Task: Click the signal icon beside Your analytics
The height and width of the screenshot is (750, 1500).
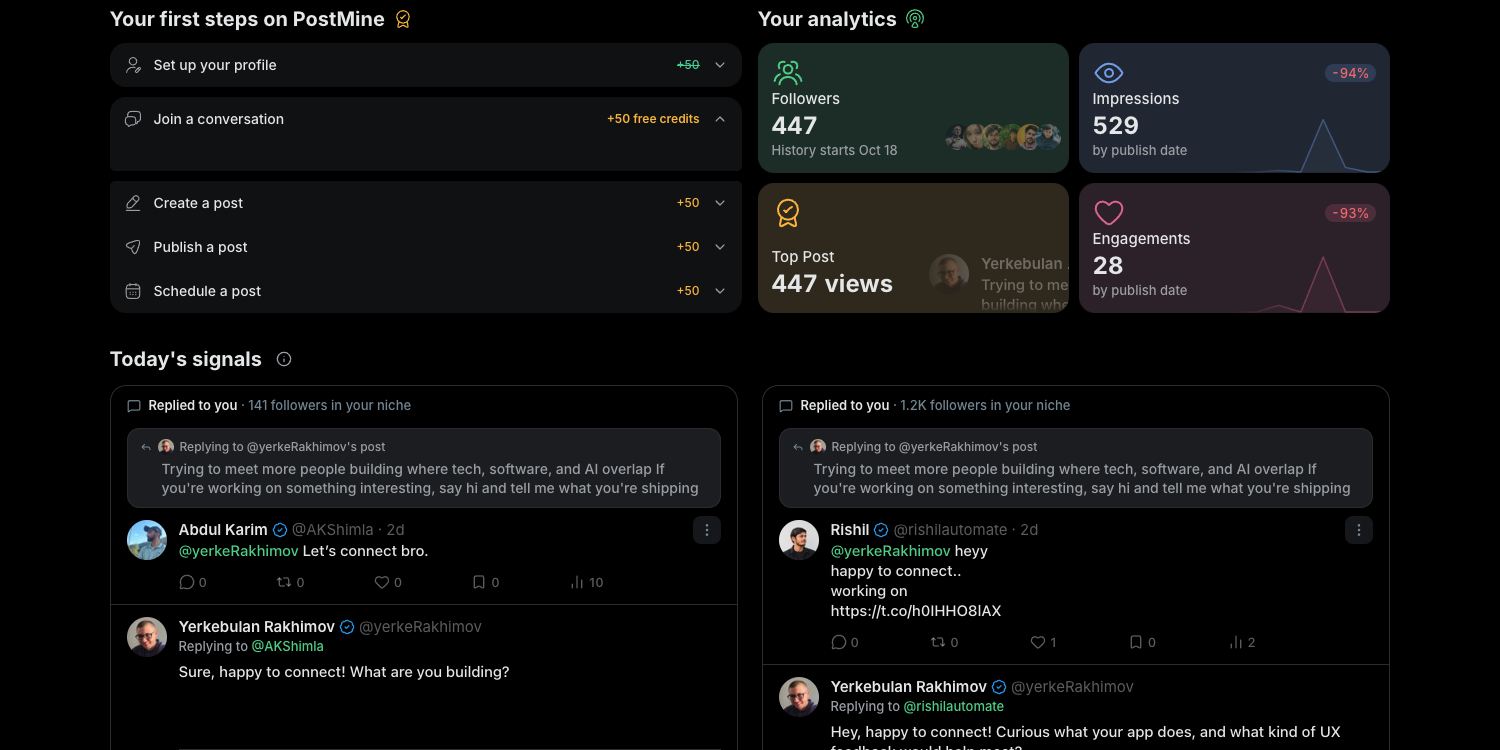Action: click(914, 19)
